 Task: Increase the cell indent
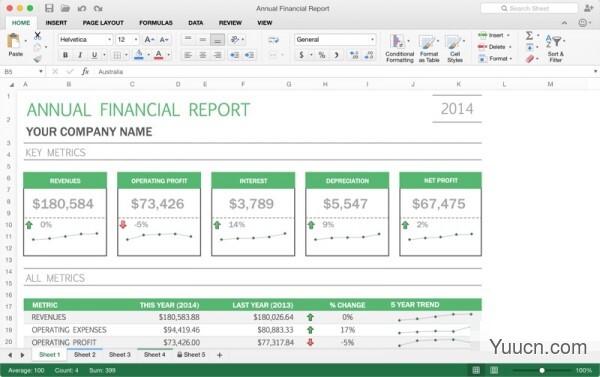249,55
